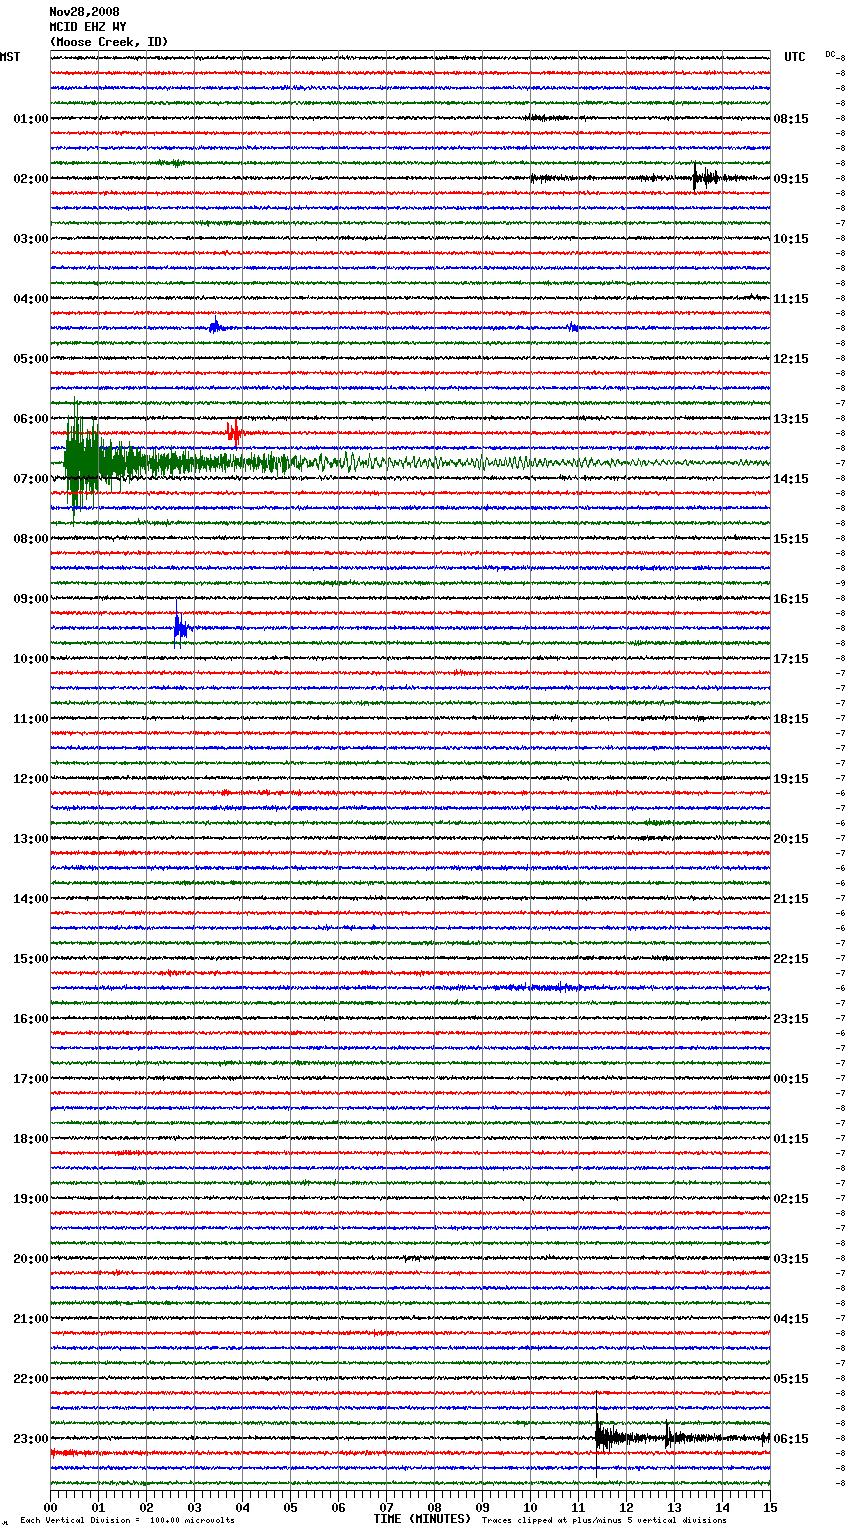Click the 15:00 MST time label
Screen dimensions: 850x1534
[x=31, y=959]
